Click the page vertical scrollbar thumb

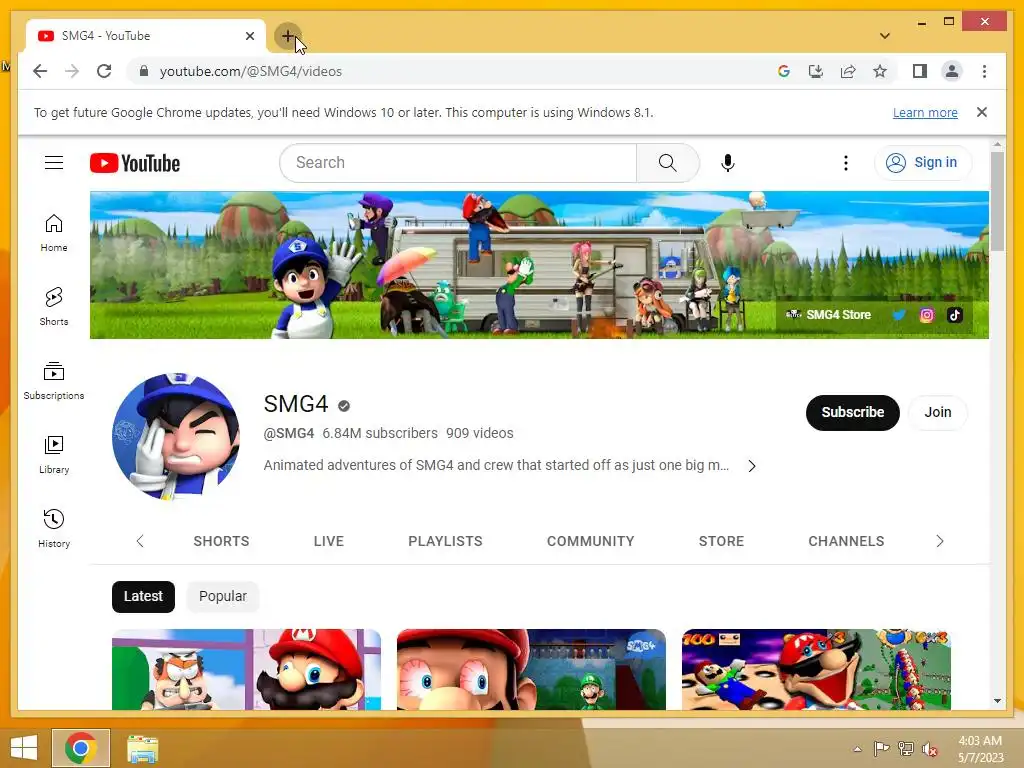click(x=997, y=200)
